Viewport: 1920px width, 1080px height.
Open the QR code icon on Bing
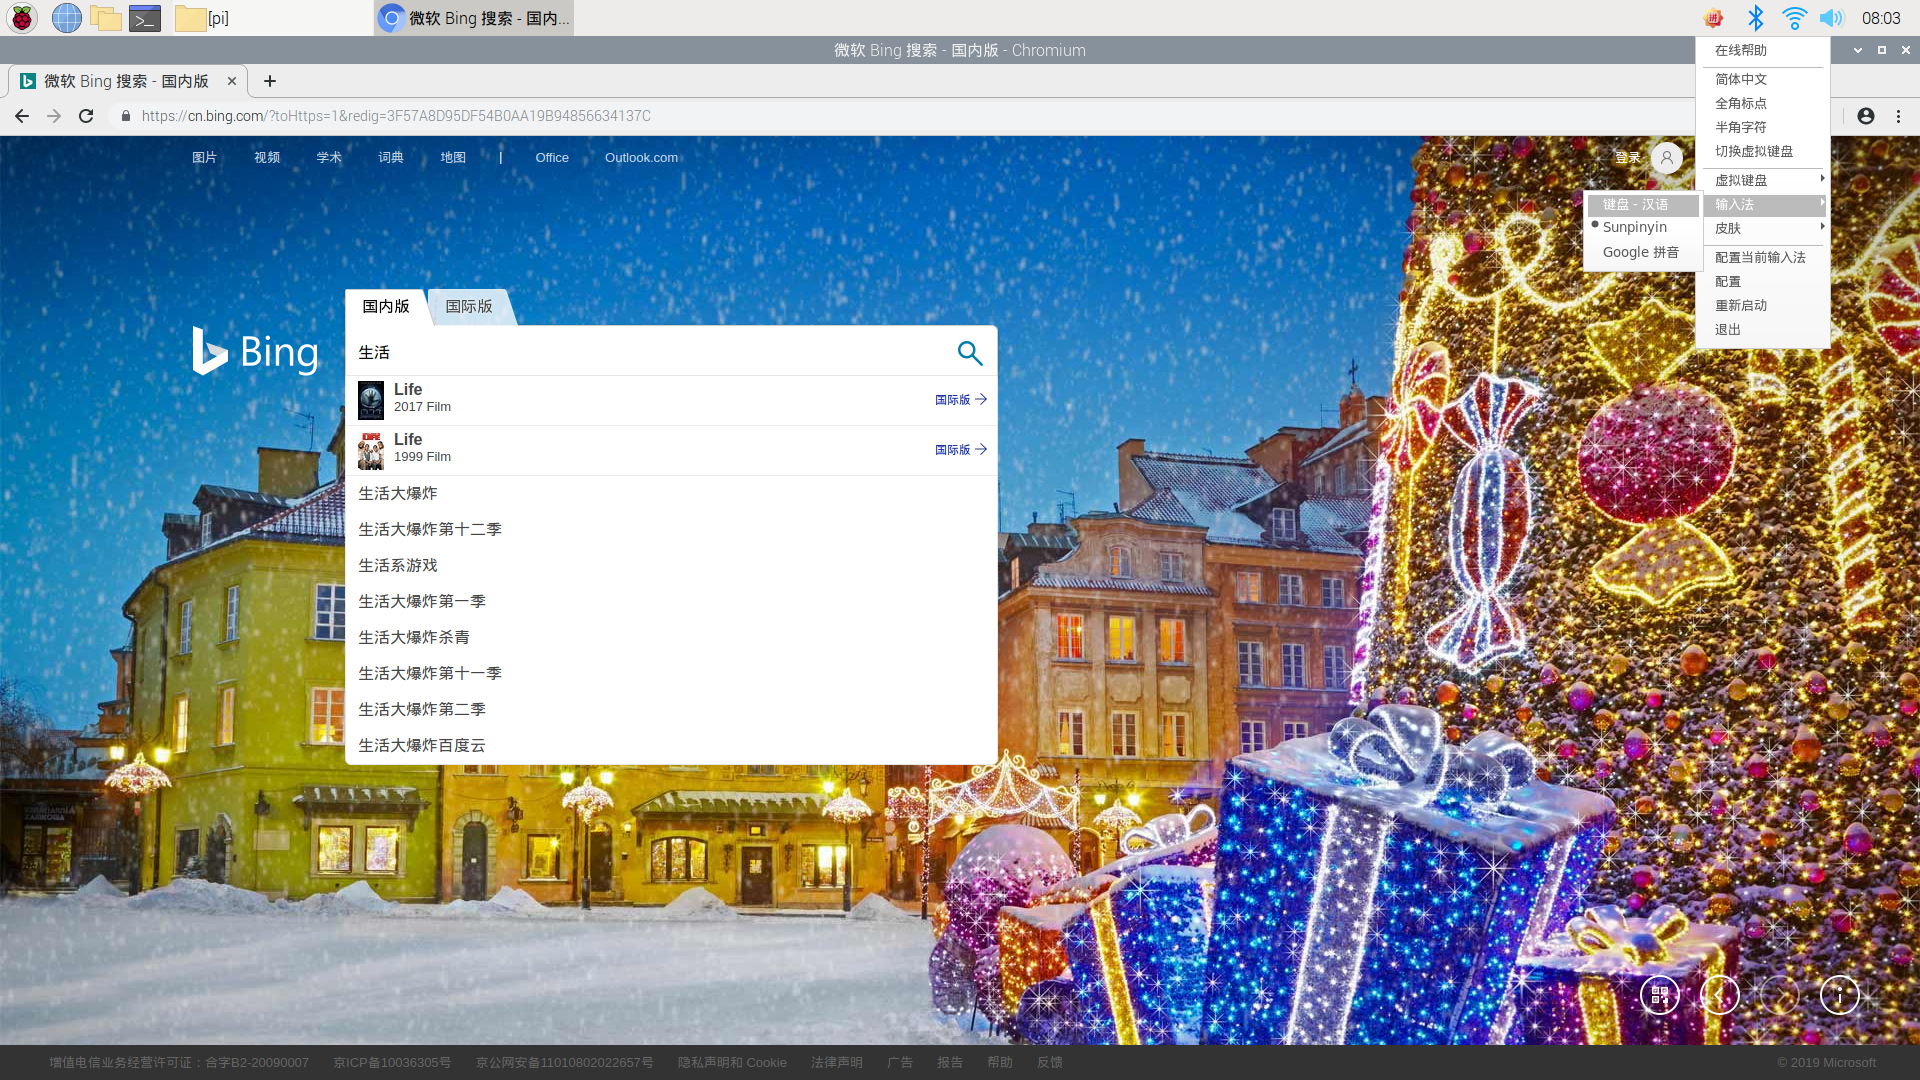click(1659, 995)
